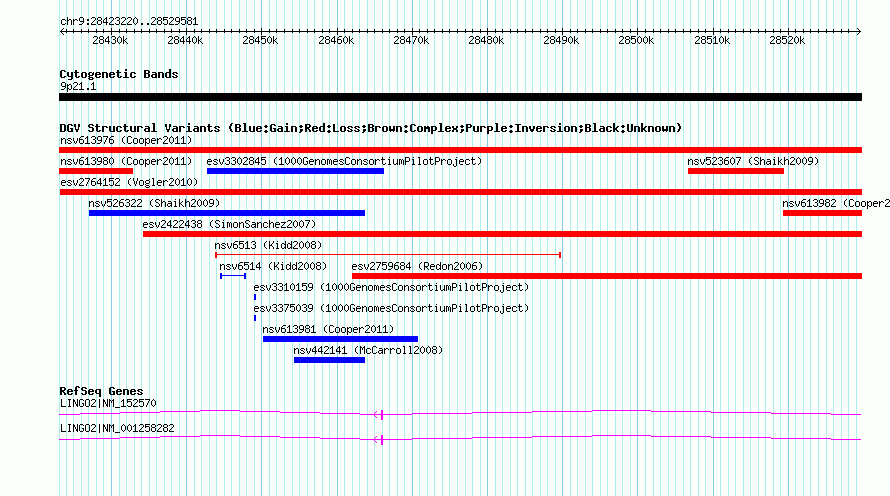
Task: Click the nsv613976 (Cooper2011) red loss bar
Action: 460,150
